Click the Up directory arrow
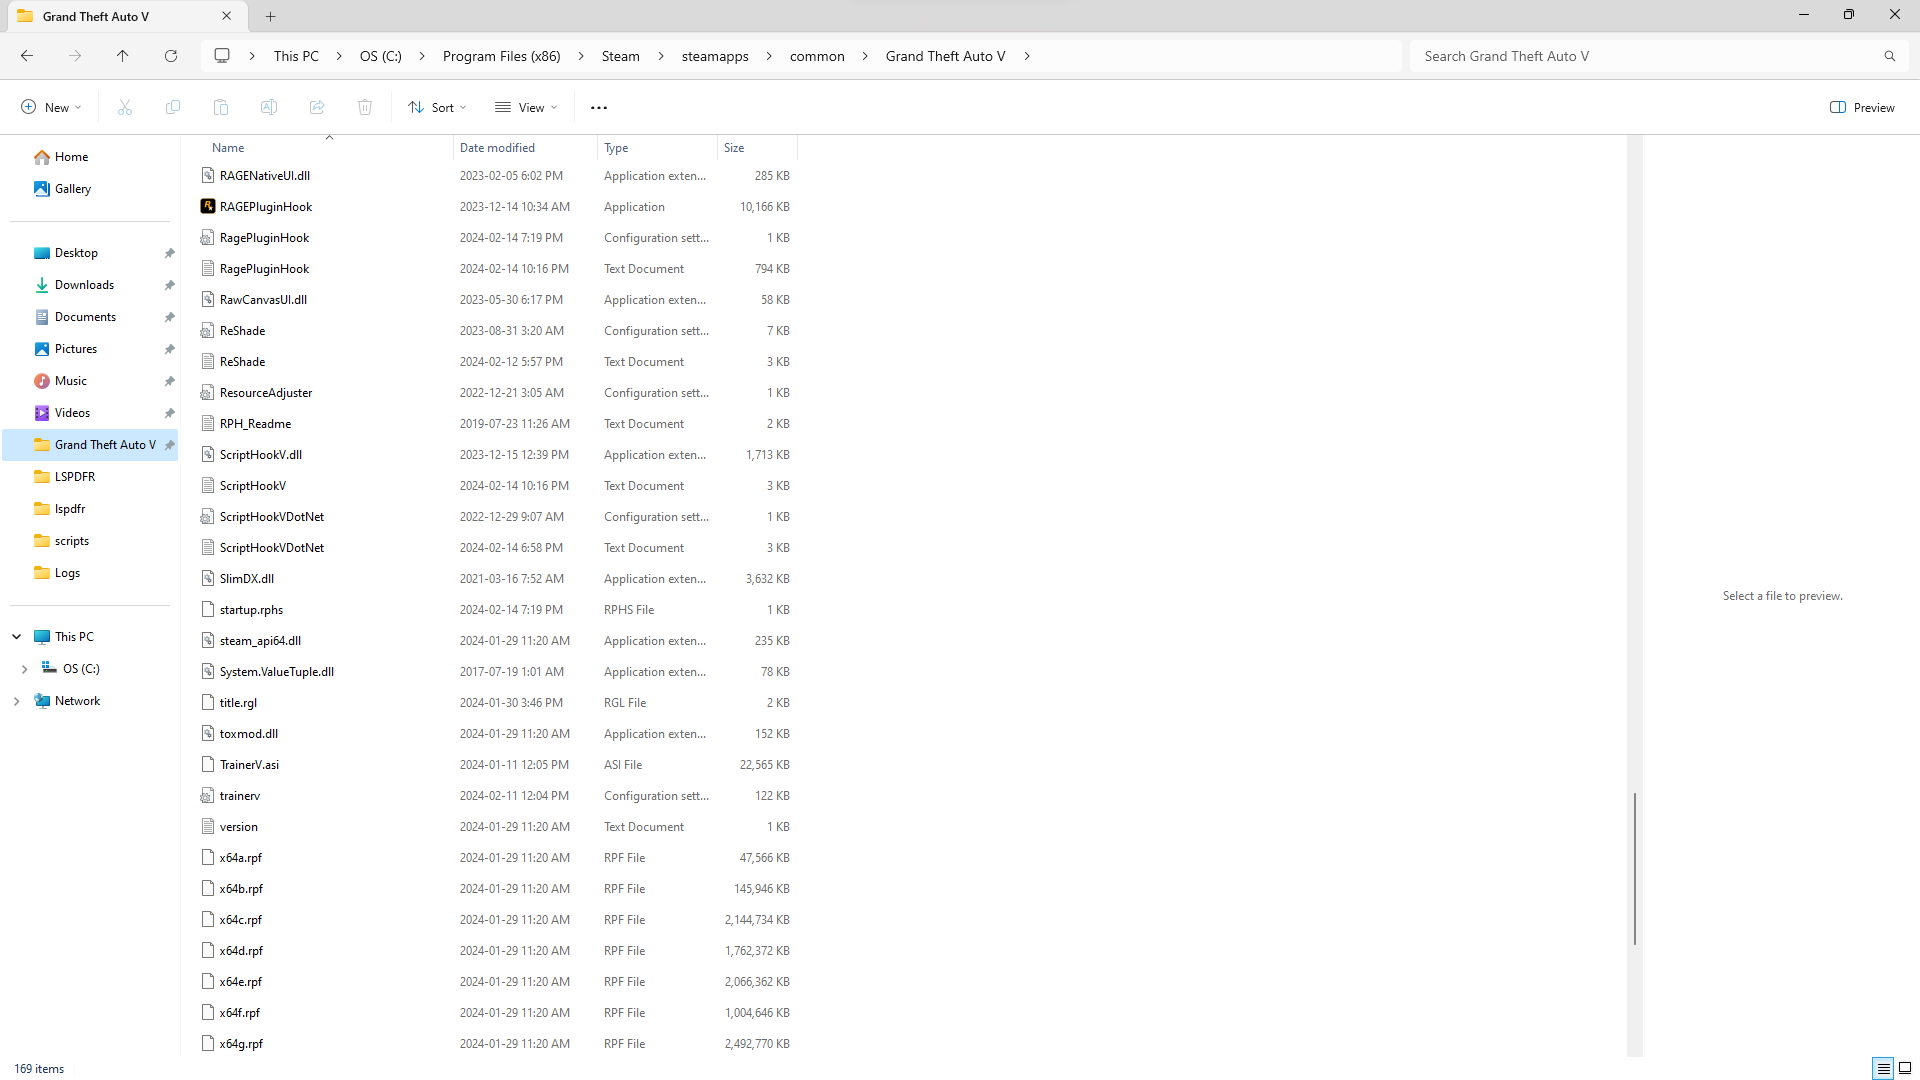 click(123, 56)
